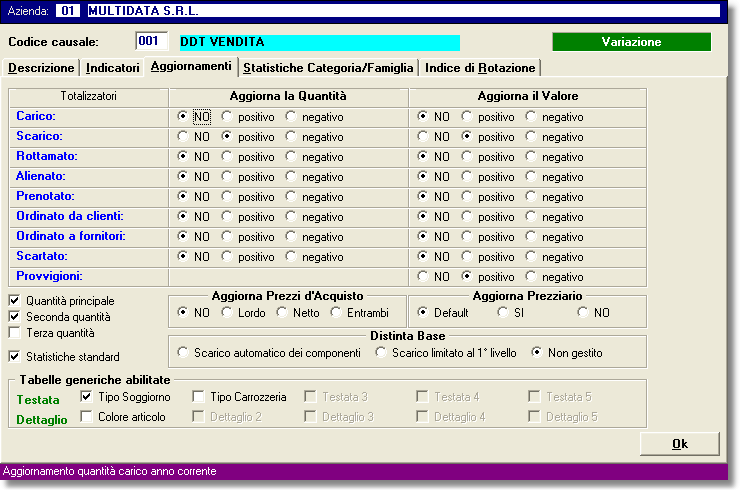Toggle Quantità principale checkbox
The width and height of the screenshot is (740, 492).
pyautogui.click(x=15, y=300)
